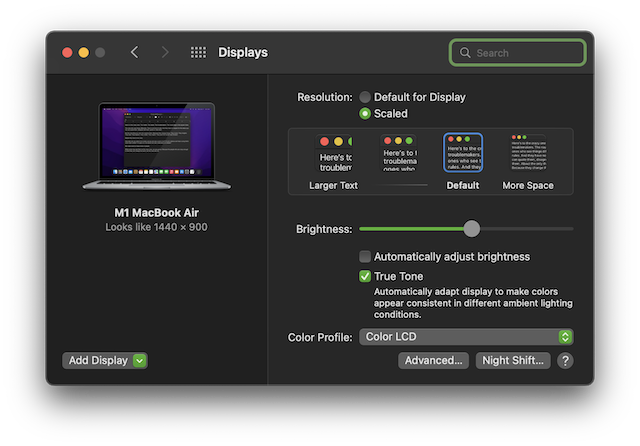The width and height of the screenshot is (640, 446).
Task: Go forward with the right chevron
Action: [165, 52]
